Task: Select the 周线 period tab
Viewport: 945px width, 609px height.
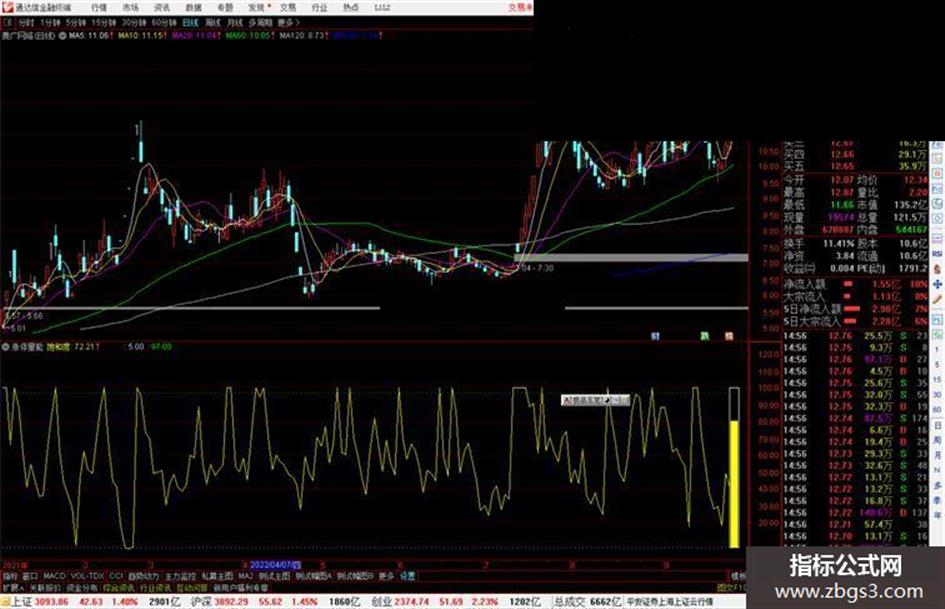Action: pos(213,22)
